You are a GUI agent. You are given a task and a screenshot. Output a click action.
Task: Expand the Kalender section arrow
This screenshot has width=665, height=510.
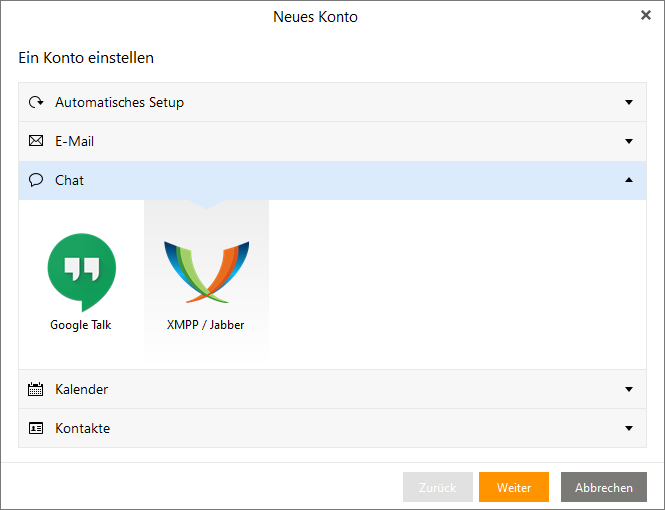coord(629,389)
